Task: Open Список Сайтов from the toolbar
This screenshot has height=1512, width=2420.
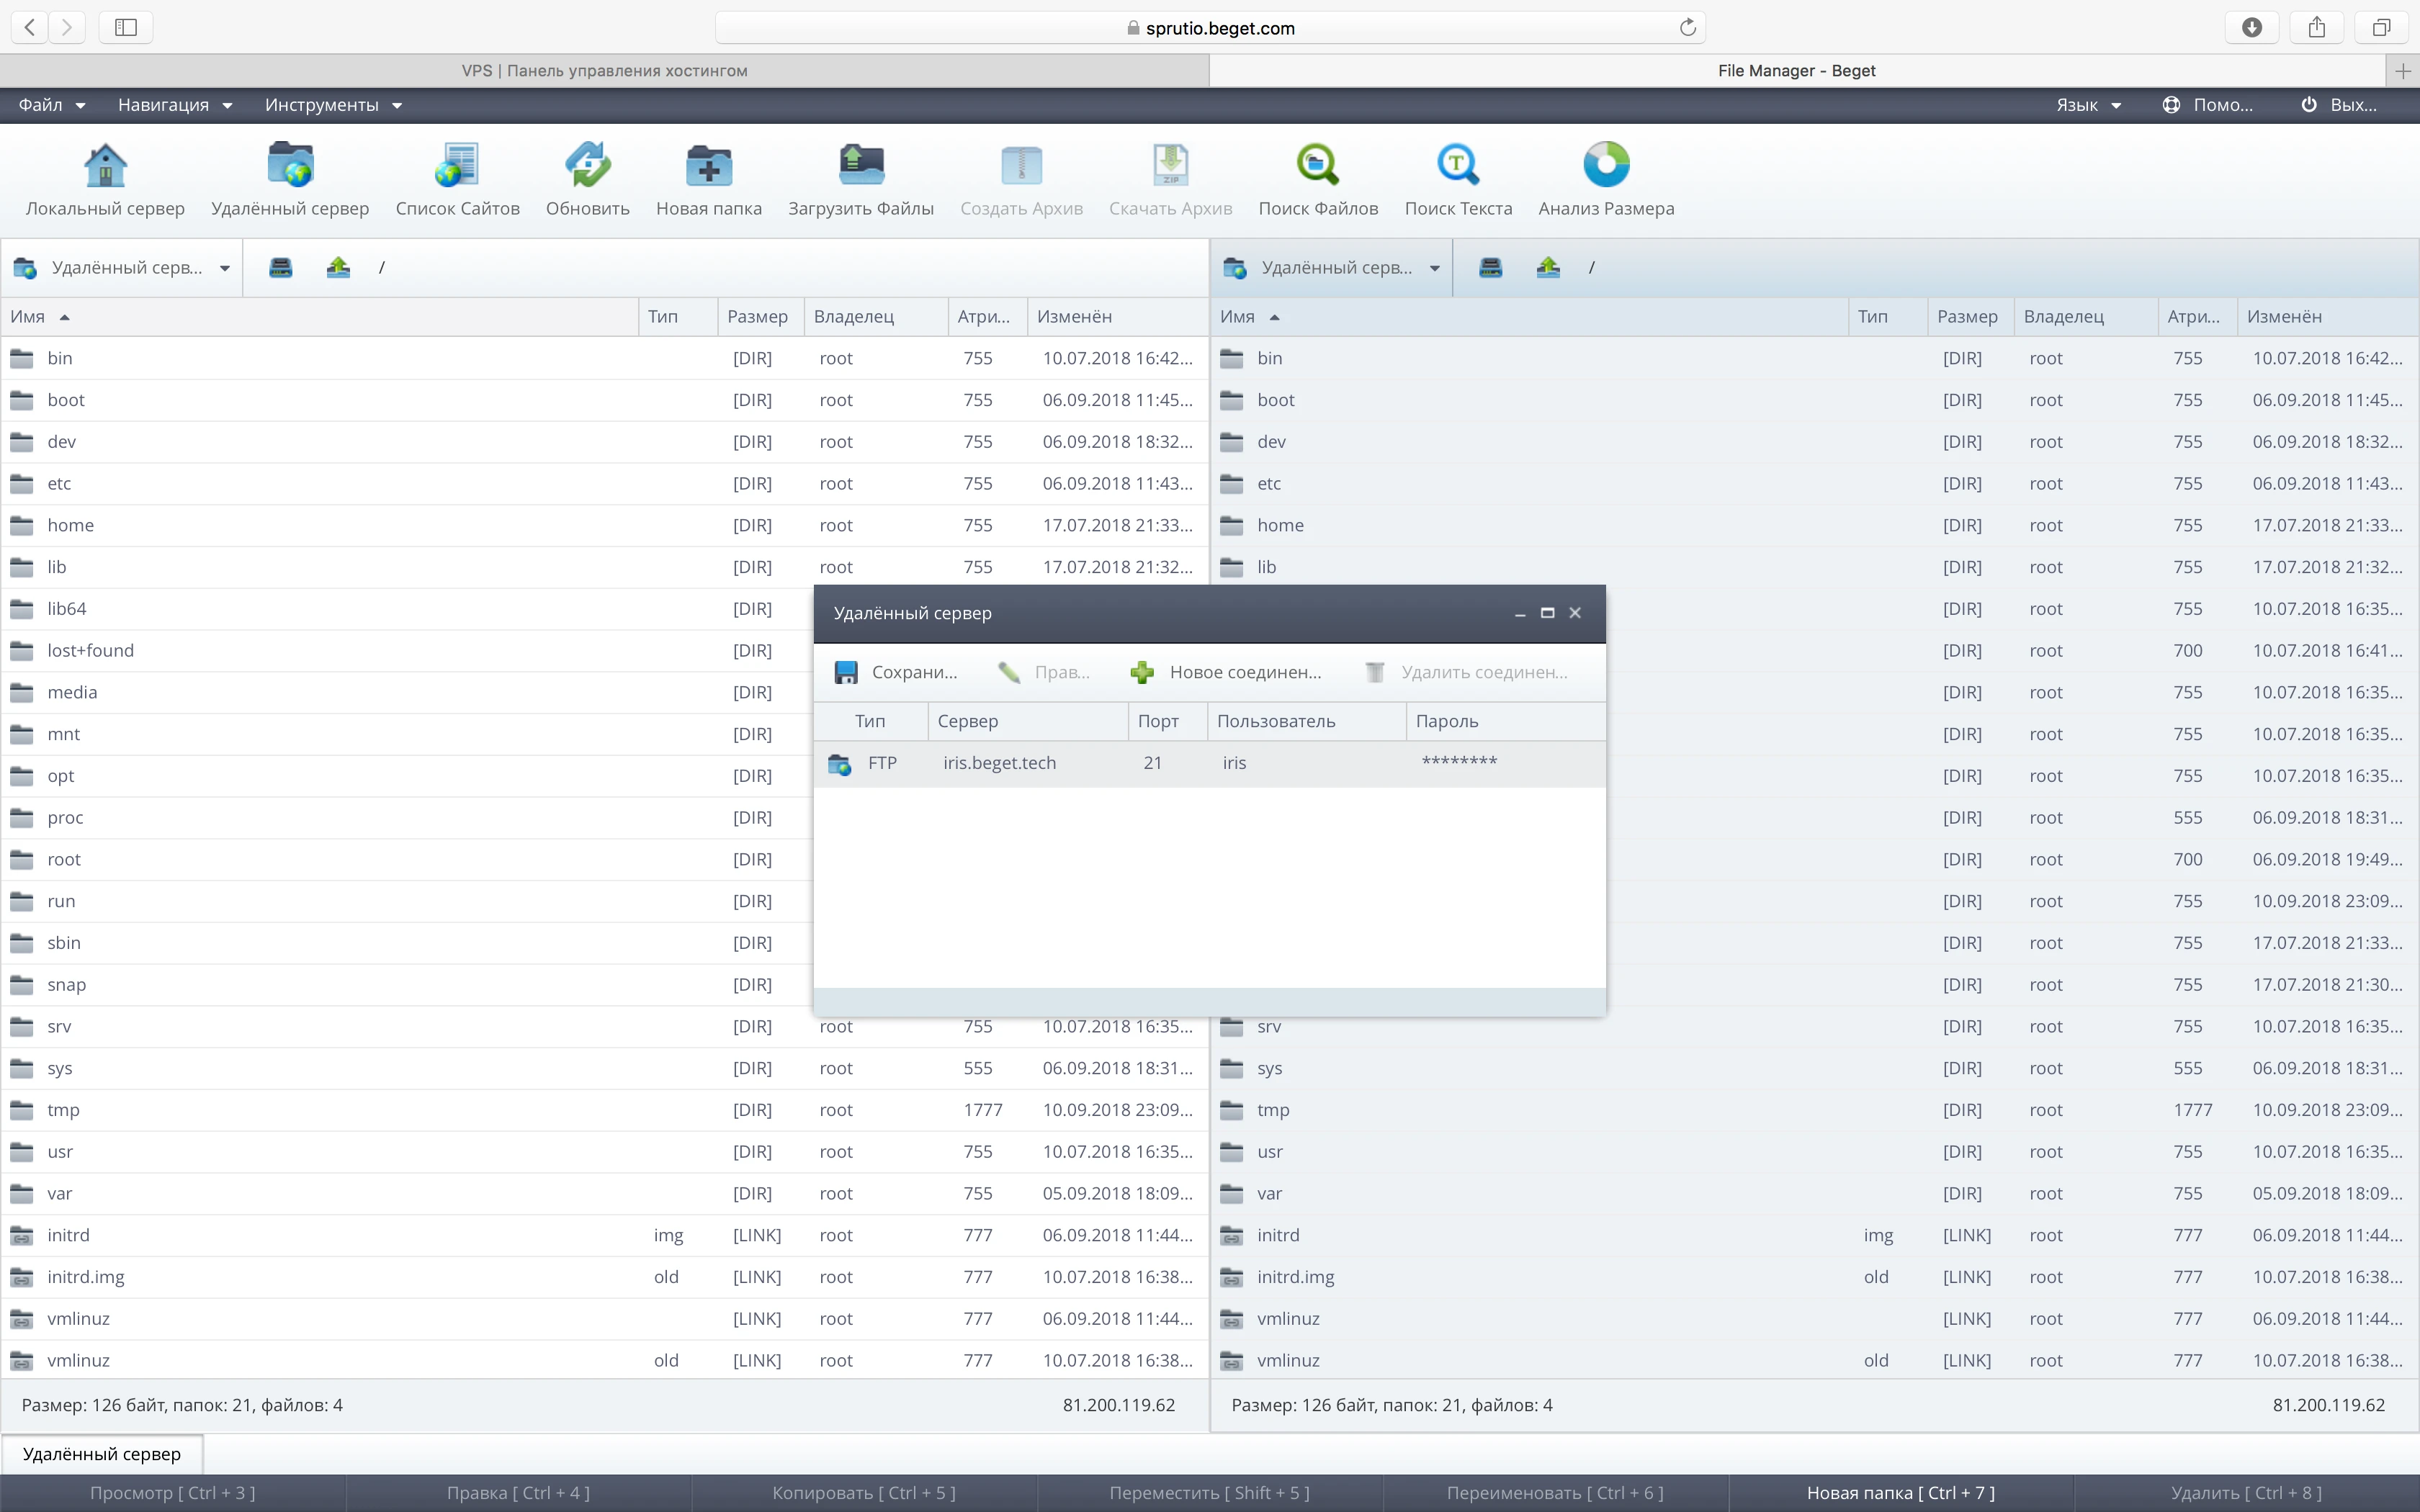Action: (x=457, y=166)
